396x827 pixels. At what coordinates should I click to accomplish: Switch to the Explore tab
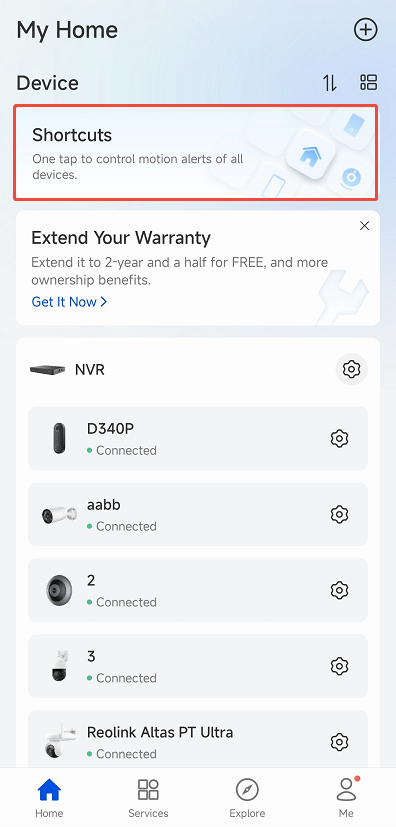click(x=247, y=798)
